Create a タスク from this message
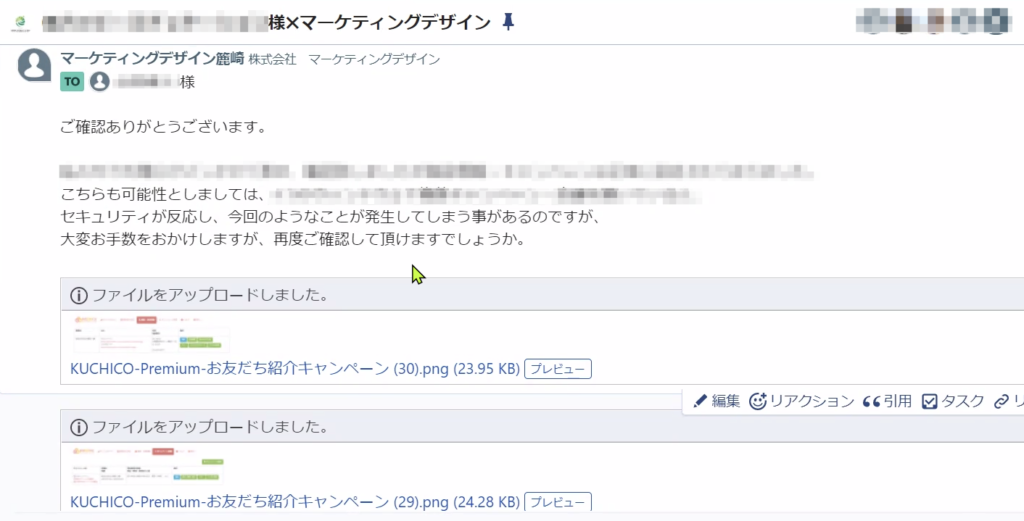 (953, 401)
